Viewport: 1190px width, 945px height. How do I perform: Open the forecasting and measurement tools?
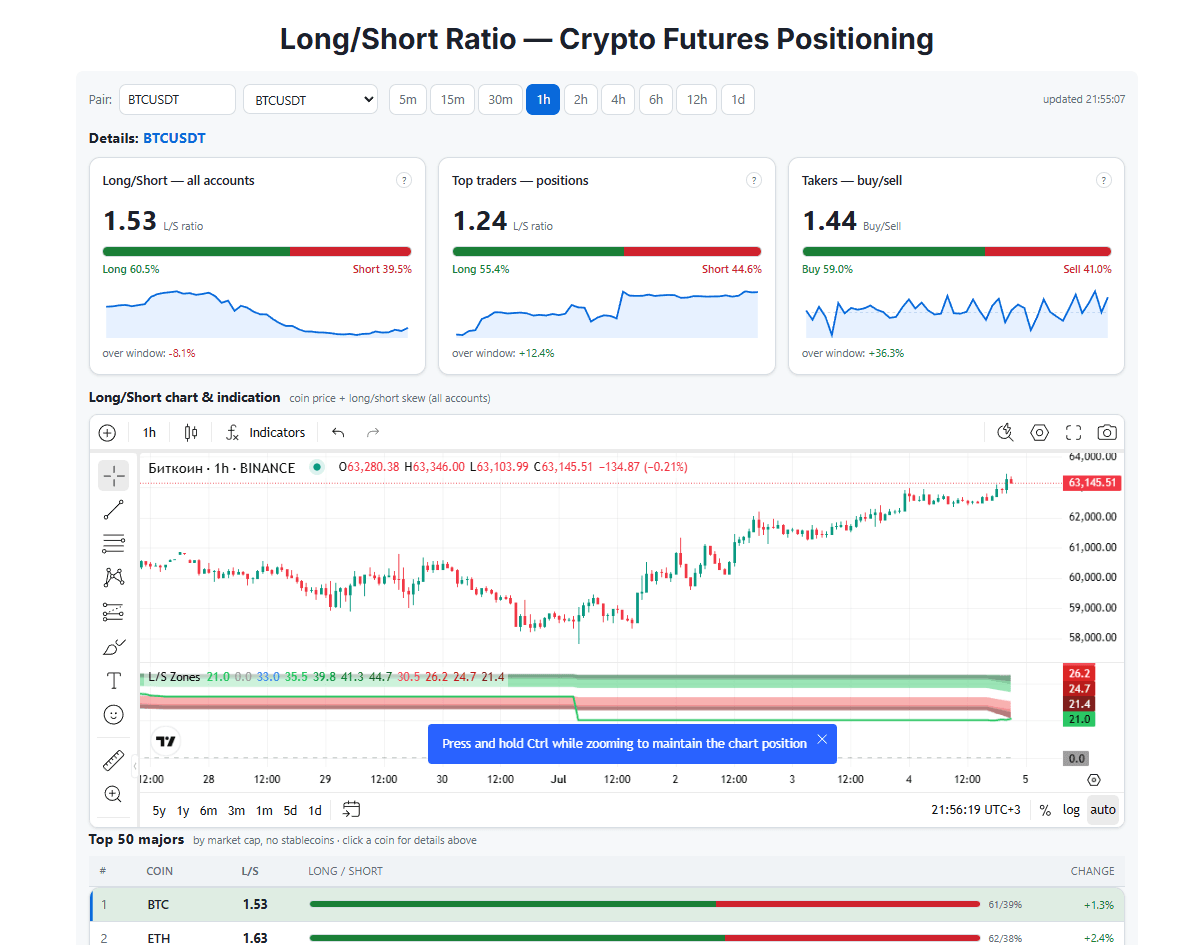[114, 612]
